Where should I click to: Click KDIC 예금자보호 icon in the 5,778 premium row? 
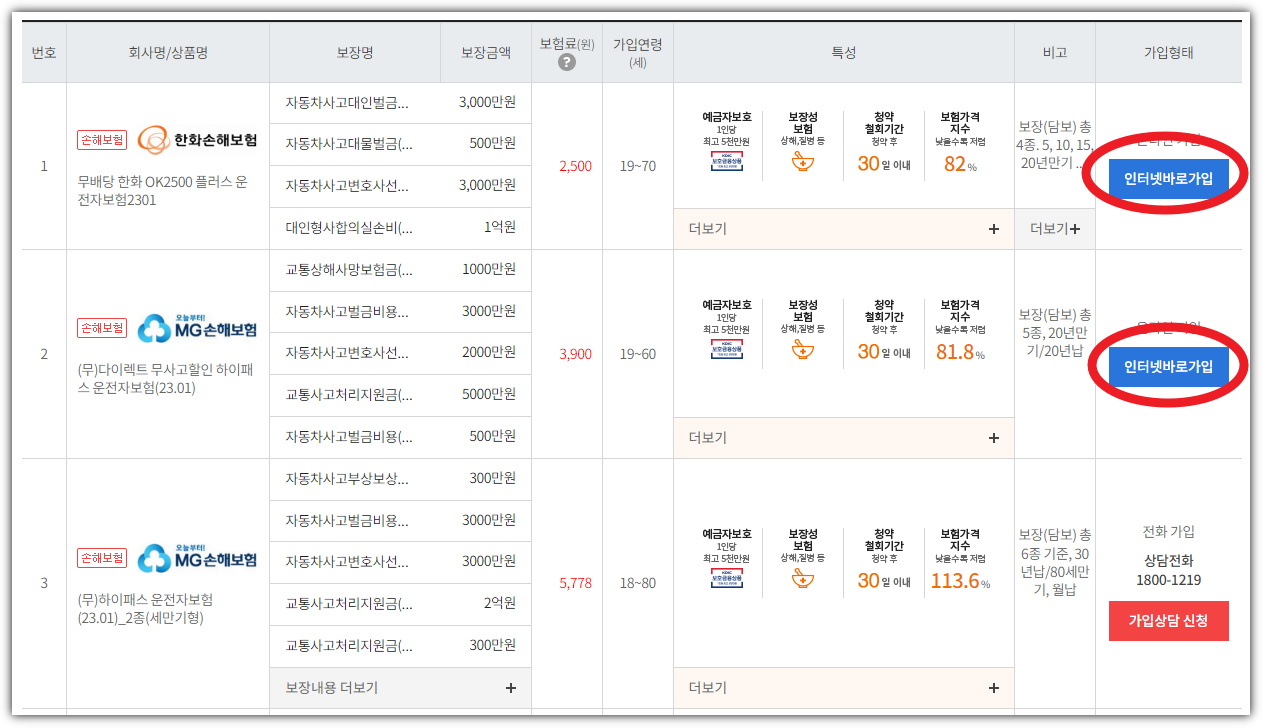pos(727,580)
